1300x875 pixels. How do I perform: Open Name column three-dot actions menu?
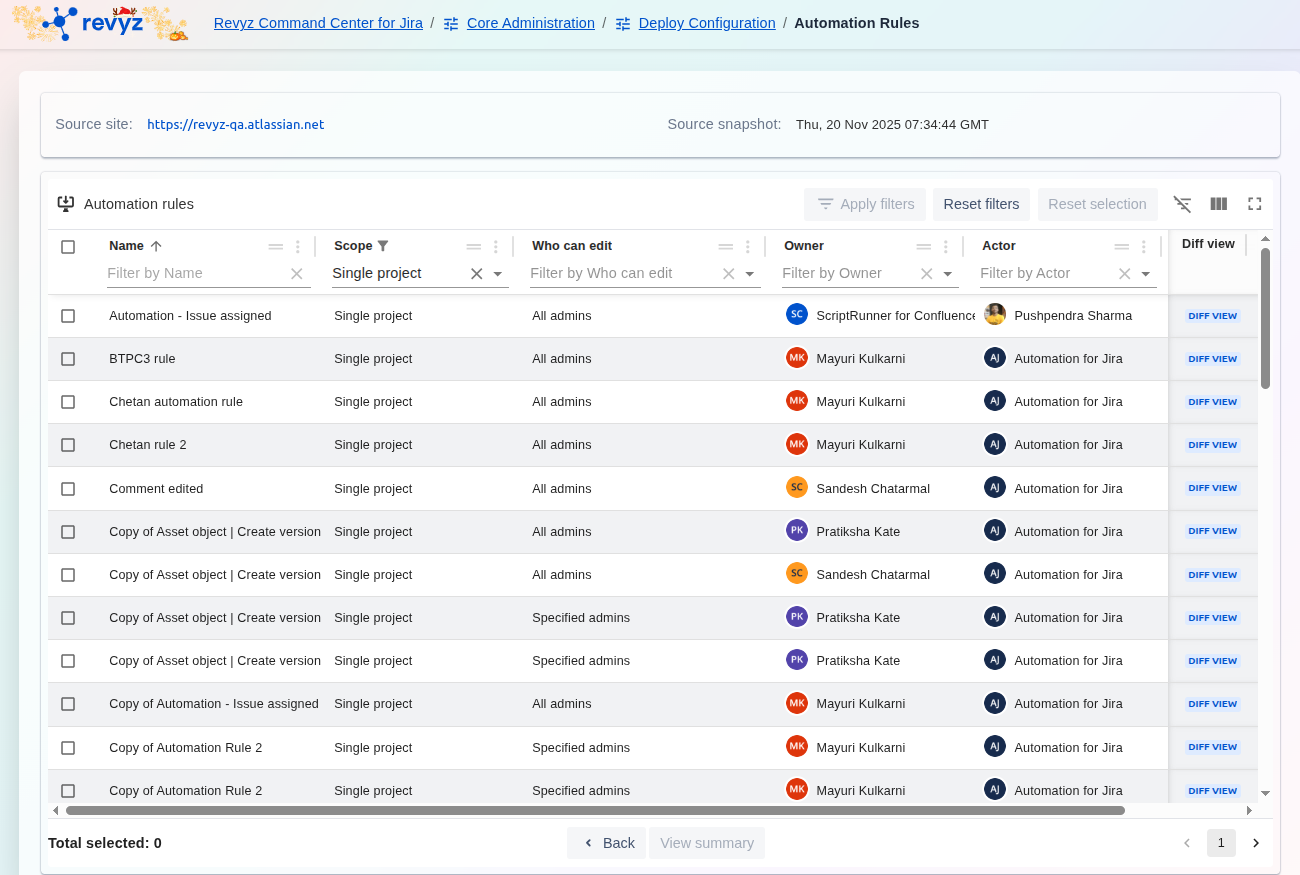297,247
